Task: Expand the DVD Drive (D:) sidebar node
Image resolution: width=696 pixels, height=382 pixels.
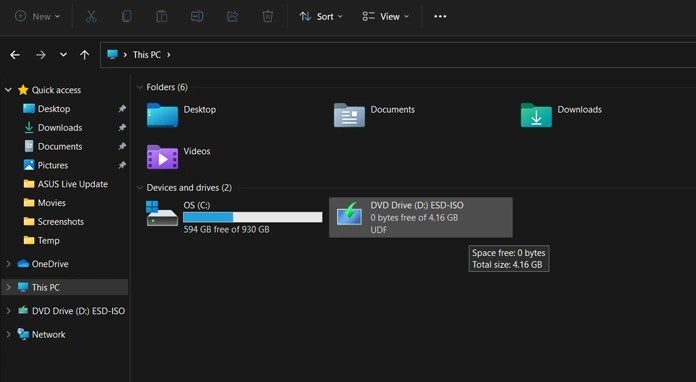Action: [8, 311]
